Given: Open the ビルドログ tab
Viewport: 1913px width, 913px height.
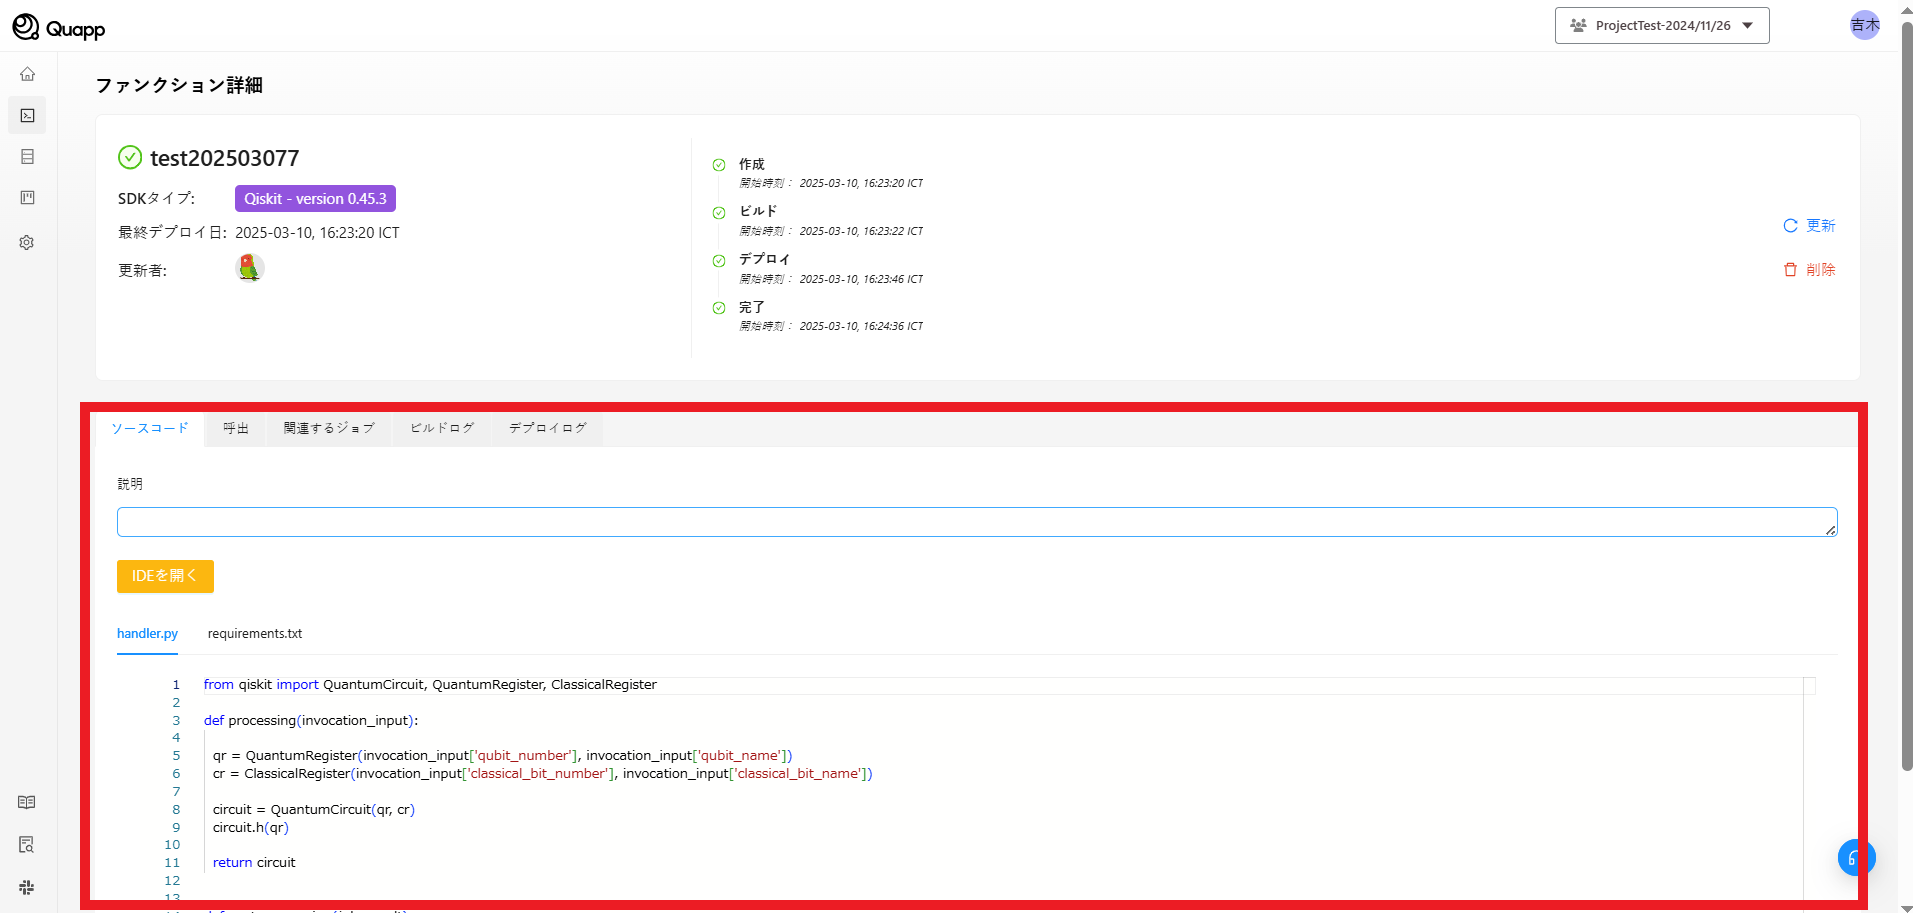Looking at the screenshot, I should pos(441,428).
